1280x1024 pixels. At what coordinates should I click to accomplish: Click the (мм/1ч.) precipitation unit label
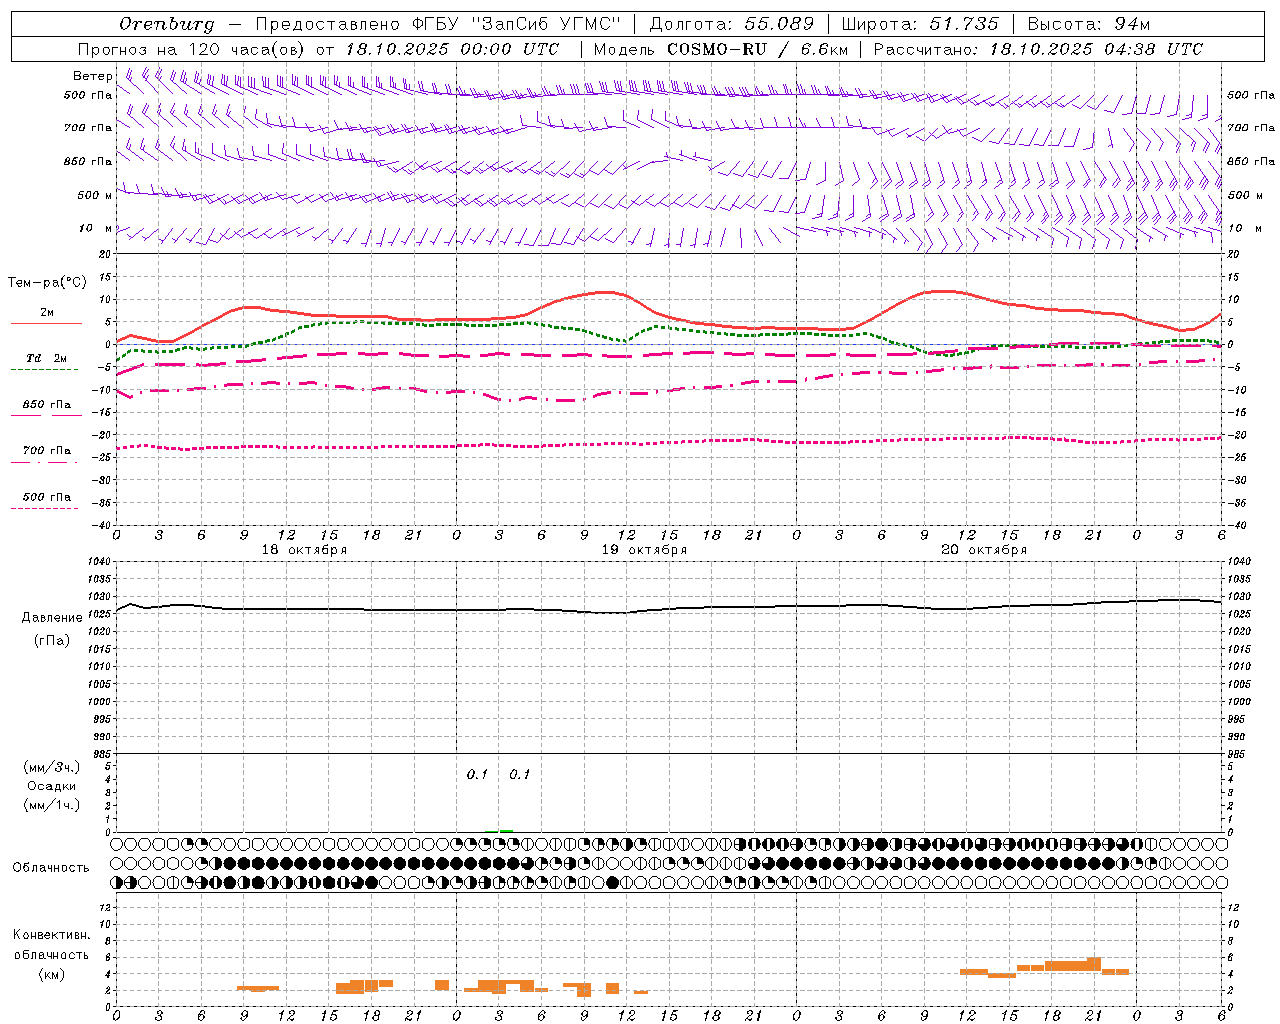(x=51, y=805)
